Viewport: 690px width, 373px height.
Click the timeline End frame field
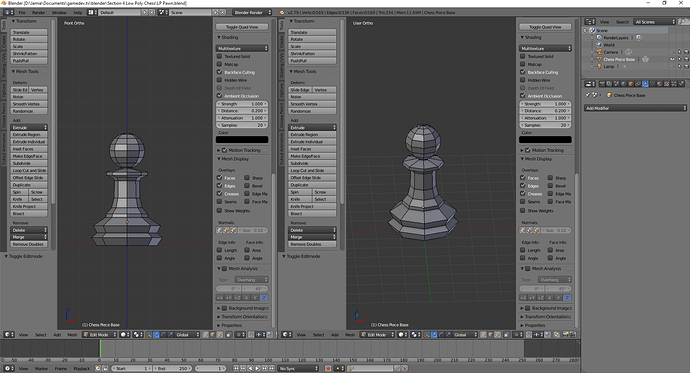172,368
